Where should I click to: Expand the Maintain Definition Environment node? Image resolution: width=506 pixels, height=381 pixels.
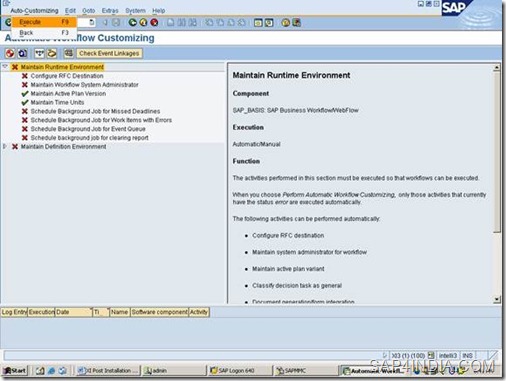[x=5, y=146]
